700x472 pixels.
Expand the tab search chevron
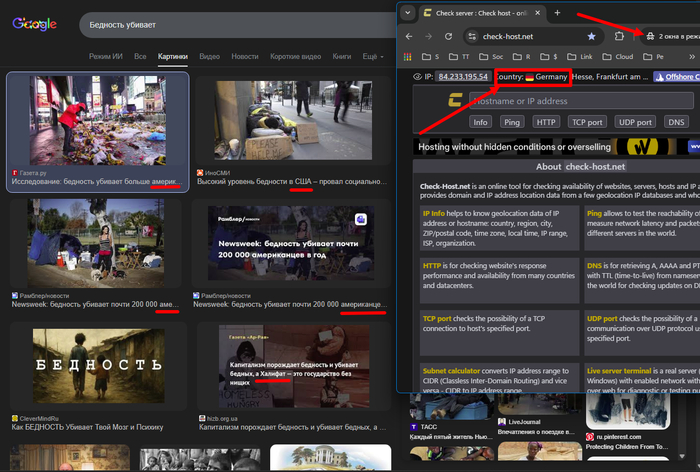[x=407, y=13]
